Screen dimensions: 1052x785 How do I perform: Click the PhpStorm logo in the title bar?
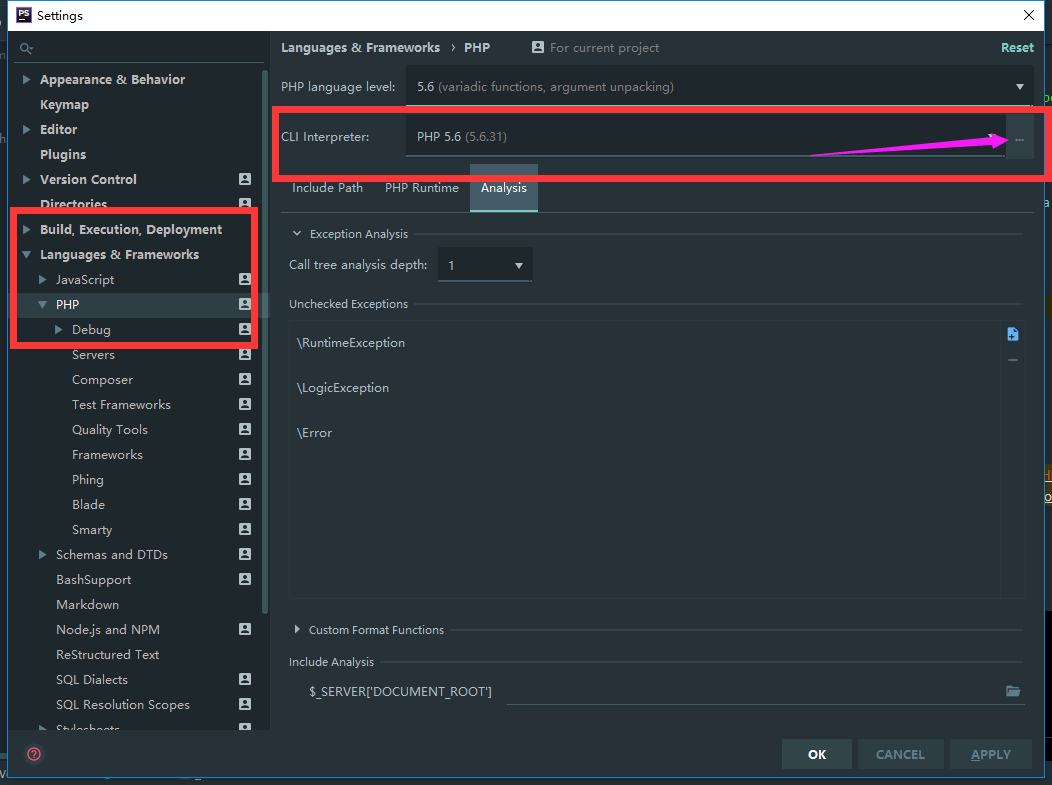pos(24,15)
